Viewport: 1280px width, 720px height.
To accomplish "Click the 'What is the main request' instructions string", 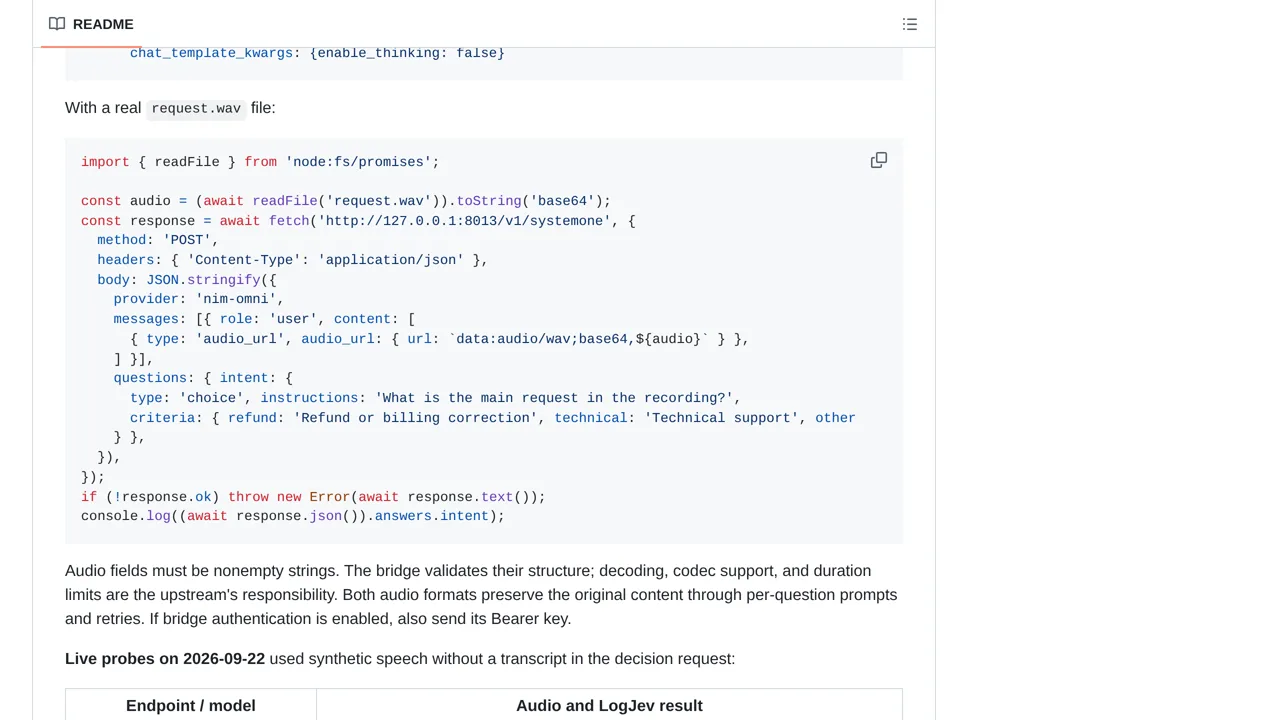I will (x=554, y=398).
